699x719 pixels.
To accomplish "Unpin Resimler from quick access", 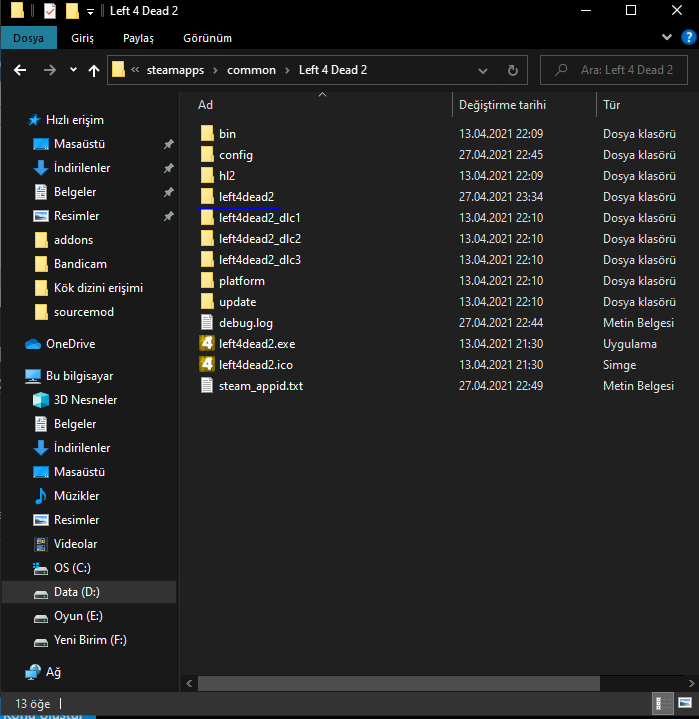I will [168, 216].
